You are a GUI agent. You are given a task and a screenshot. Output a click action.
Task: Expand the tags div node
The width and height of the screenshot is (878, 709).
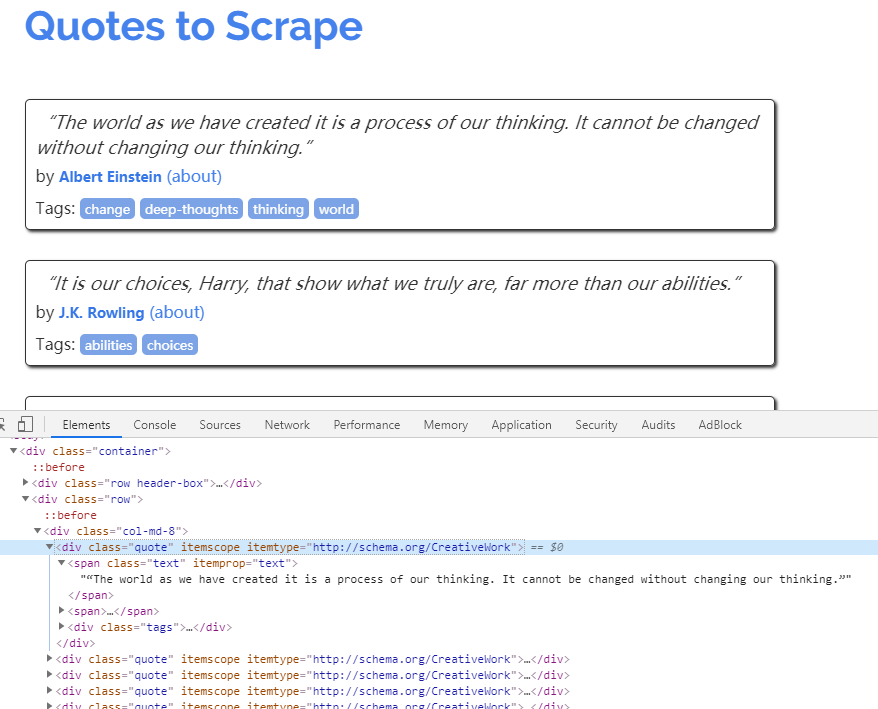tap(62, 627)
